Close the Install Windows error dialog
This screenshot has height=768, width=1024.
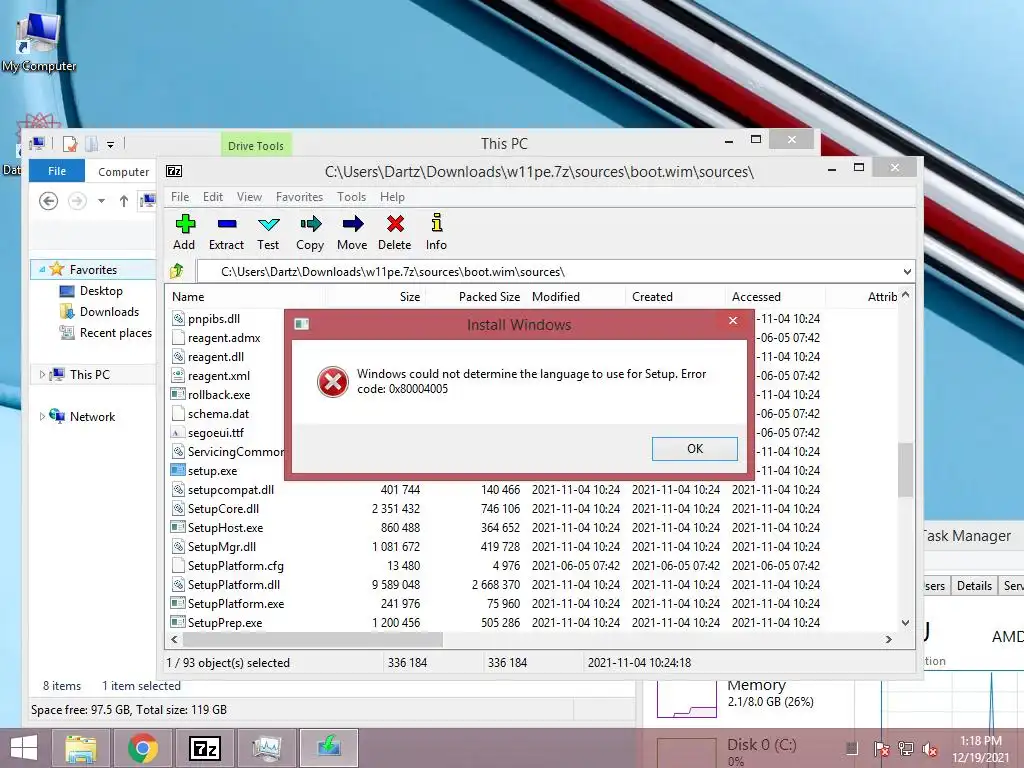click(733, 321)
